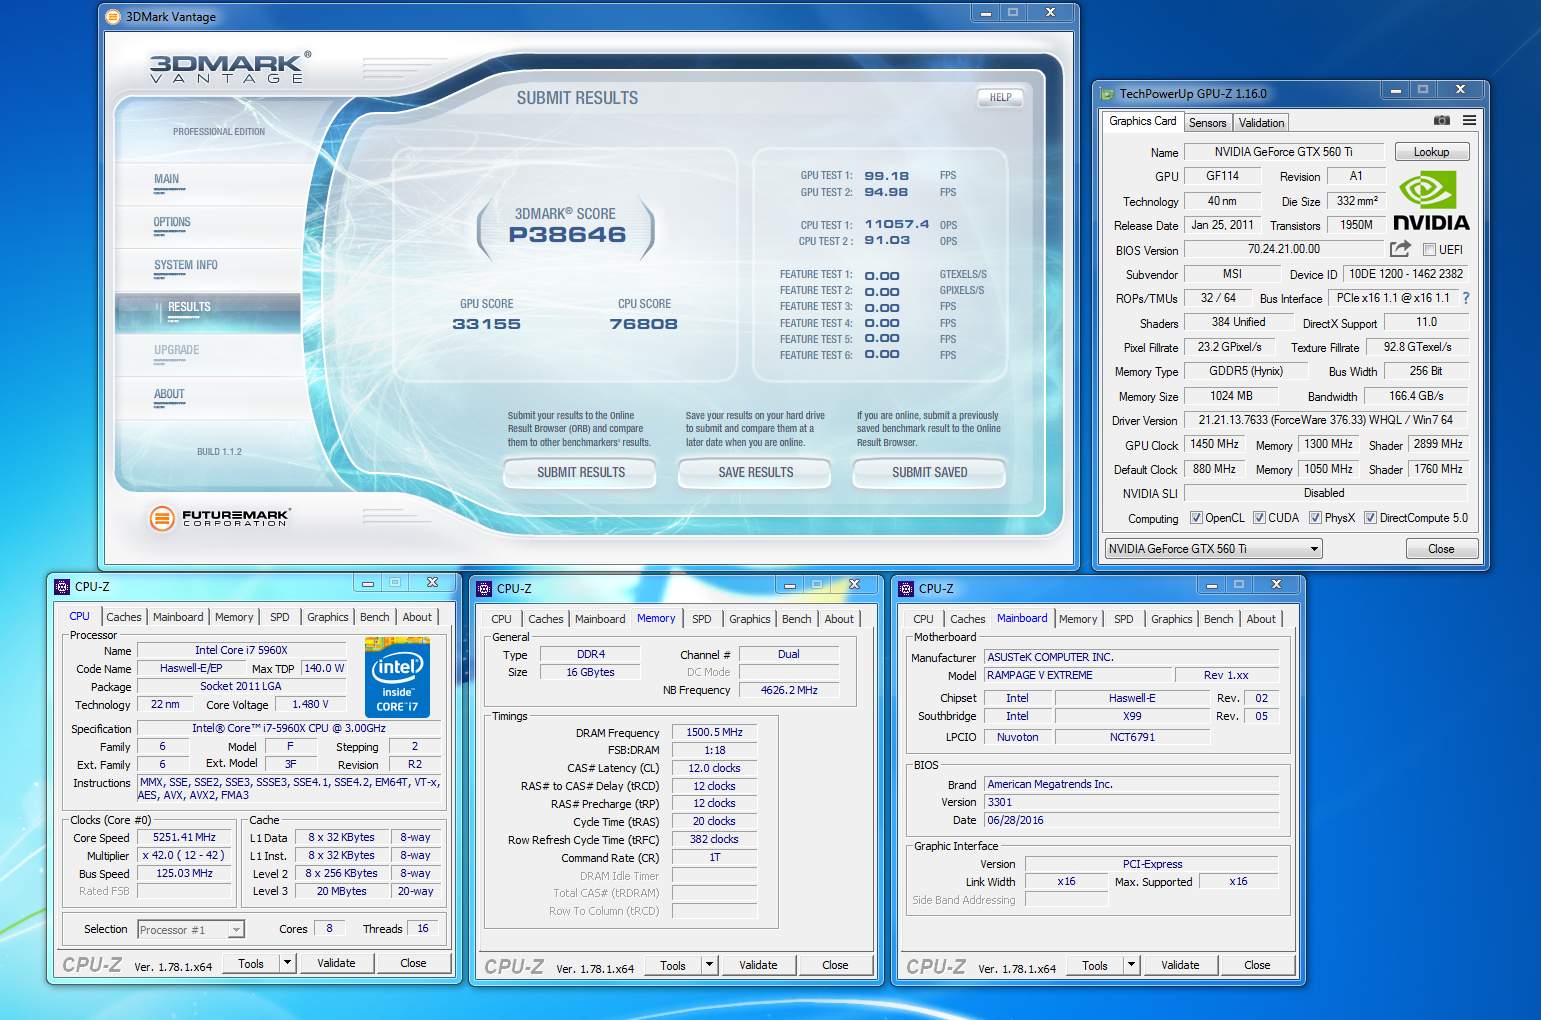Screen dimensions: 1541x1020
Task: Expand the Tools arrow in CPU-Z Mainboard window
Action: (x=1131, y=965)
